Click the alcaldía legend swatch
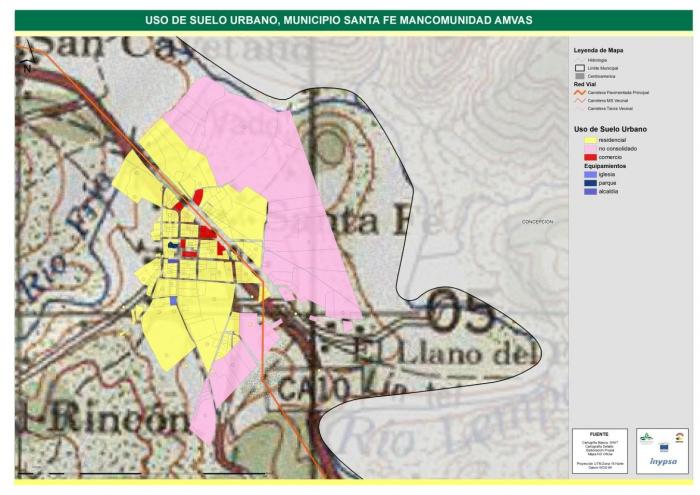 [591, 192]
